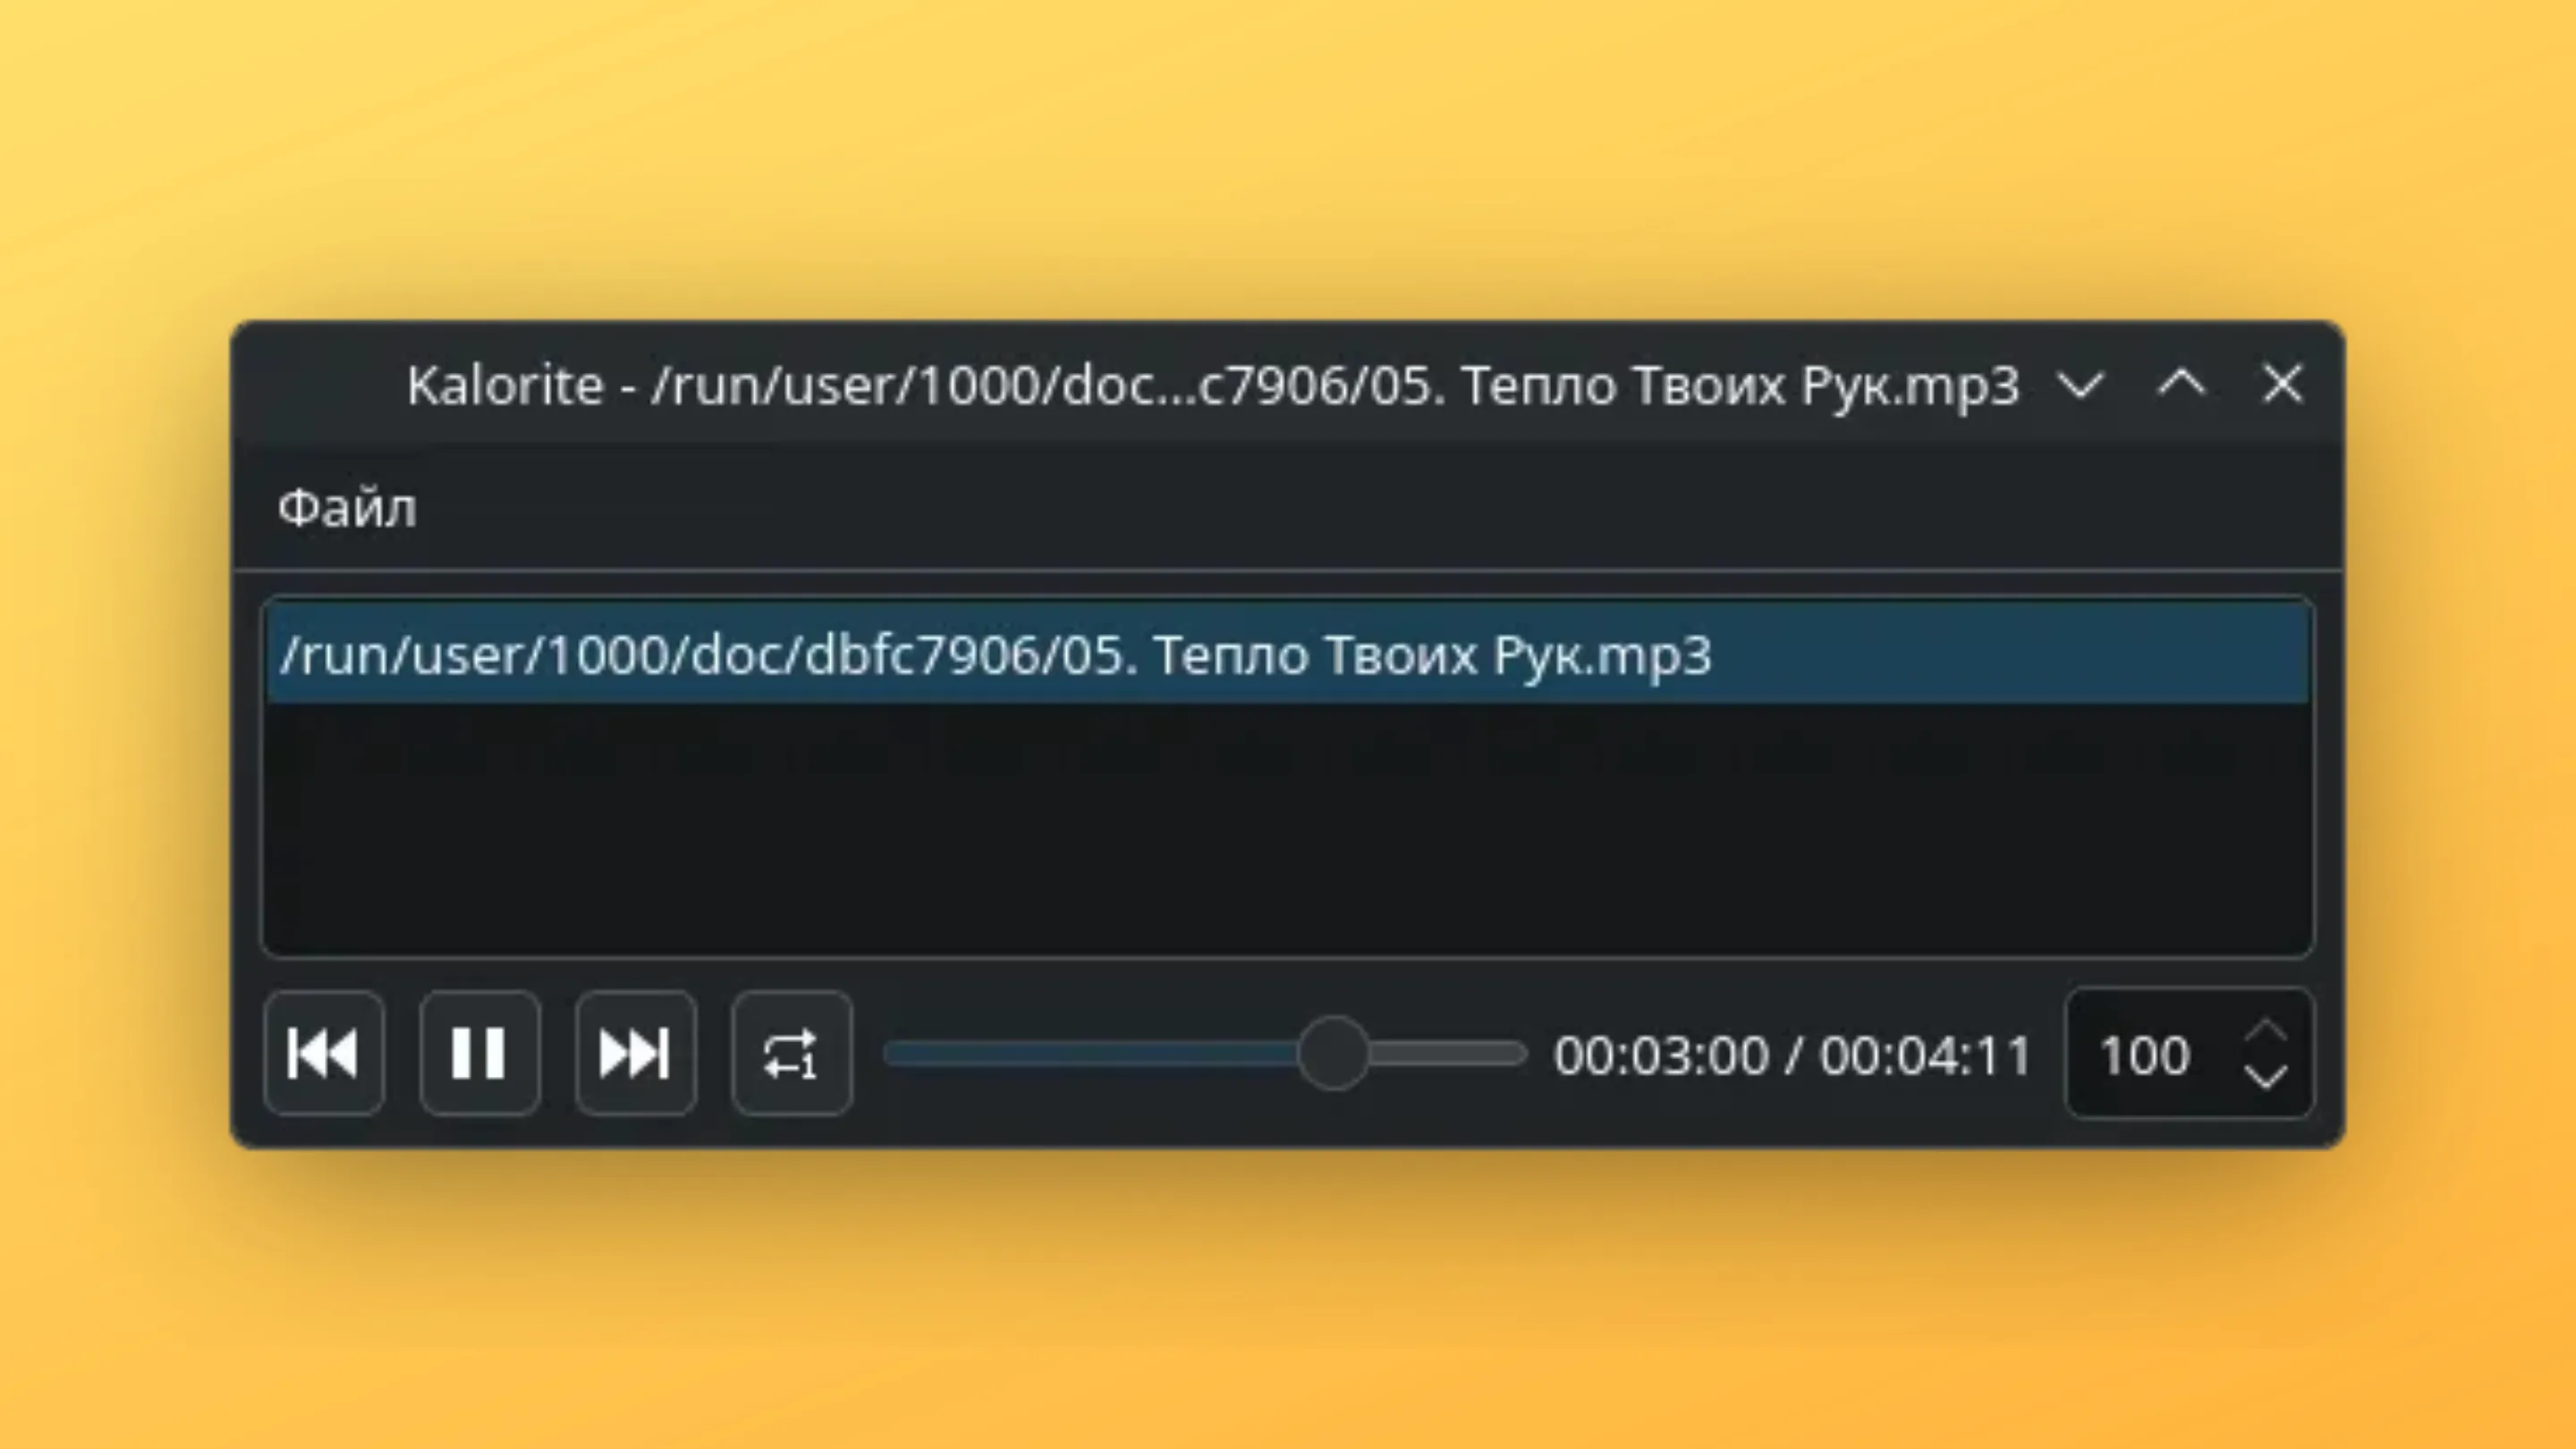Image resolution: width=2576 pixels, height=1449 pixels.
Task: Decrease volume with the down arrow
Action: coord(2265,1077)
